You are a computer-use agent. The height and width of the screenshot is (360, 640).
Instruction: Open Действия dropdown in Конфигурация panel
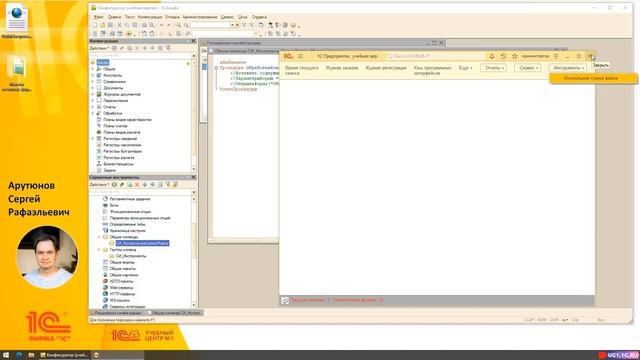click(x=99, y=48)
